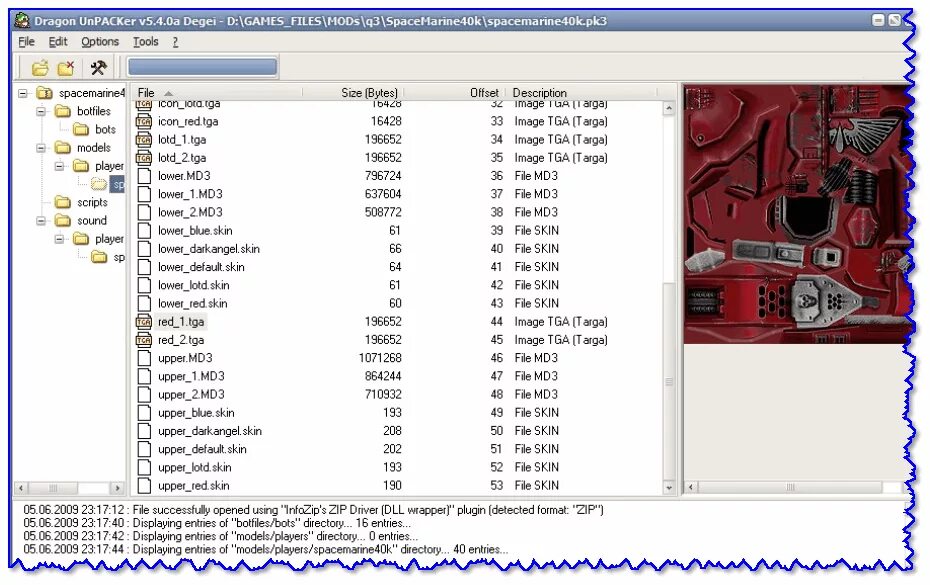The image size is (930, 585).
Task: Select the file upper_default.skin
Action: (202, 449)
